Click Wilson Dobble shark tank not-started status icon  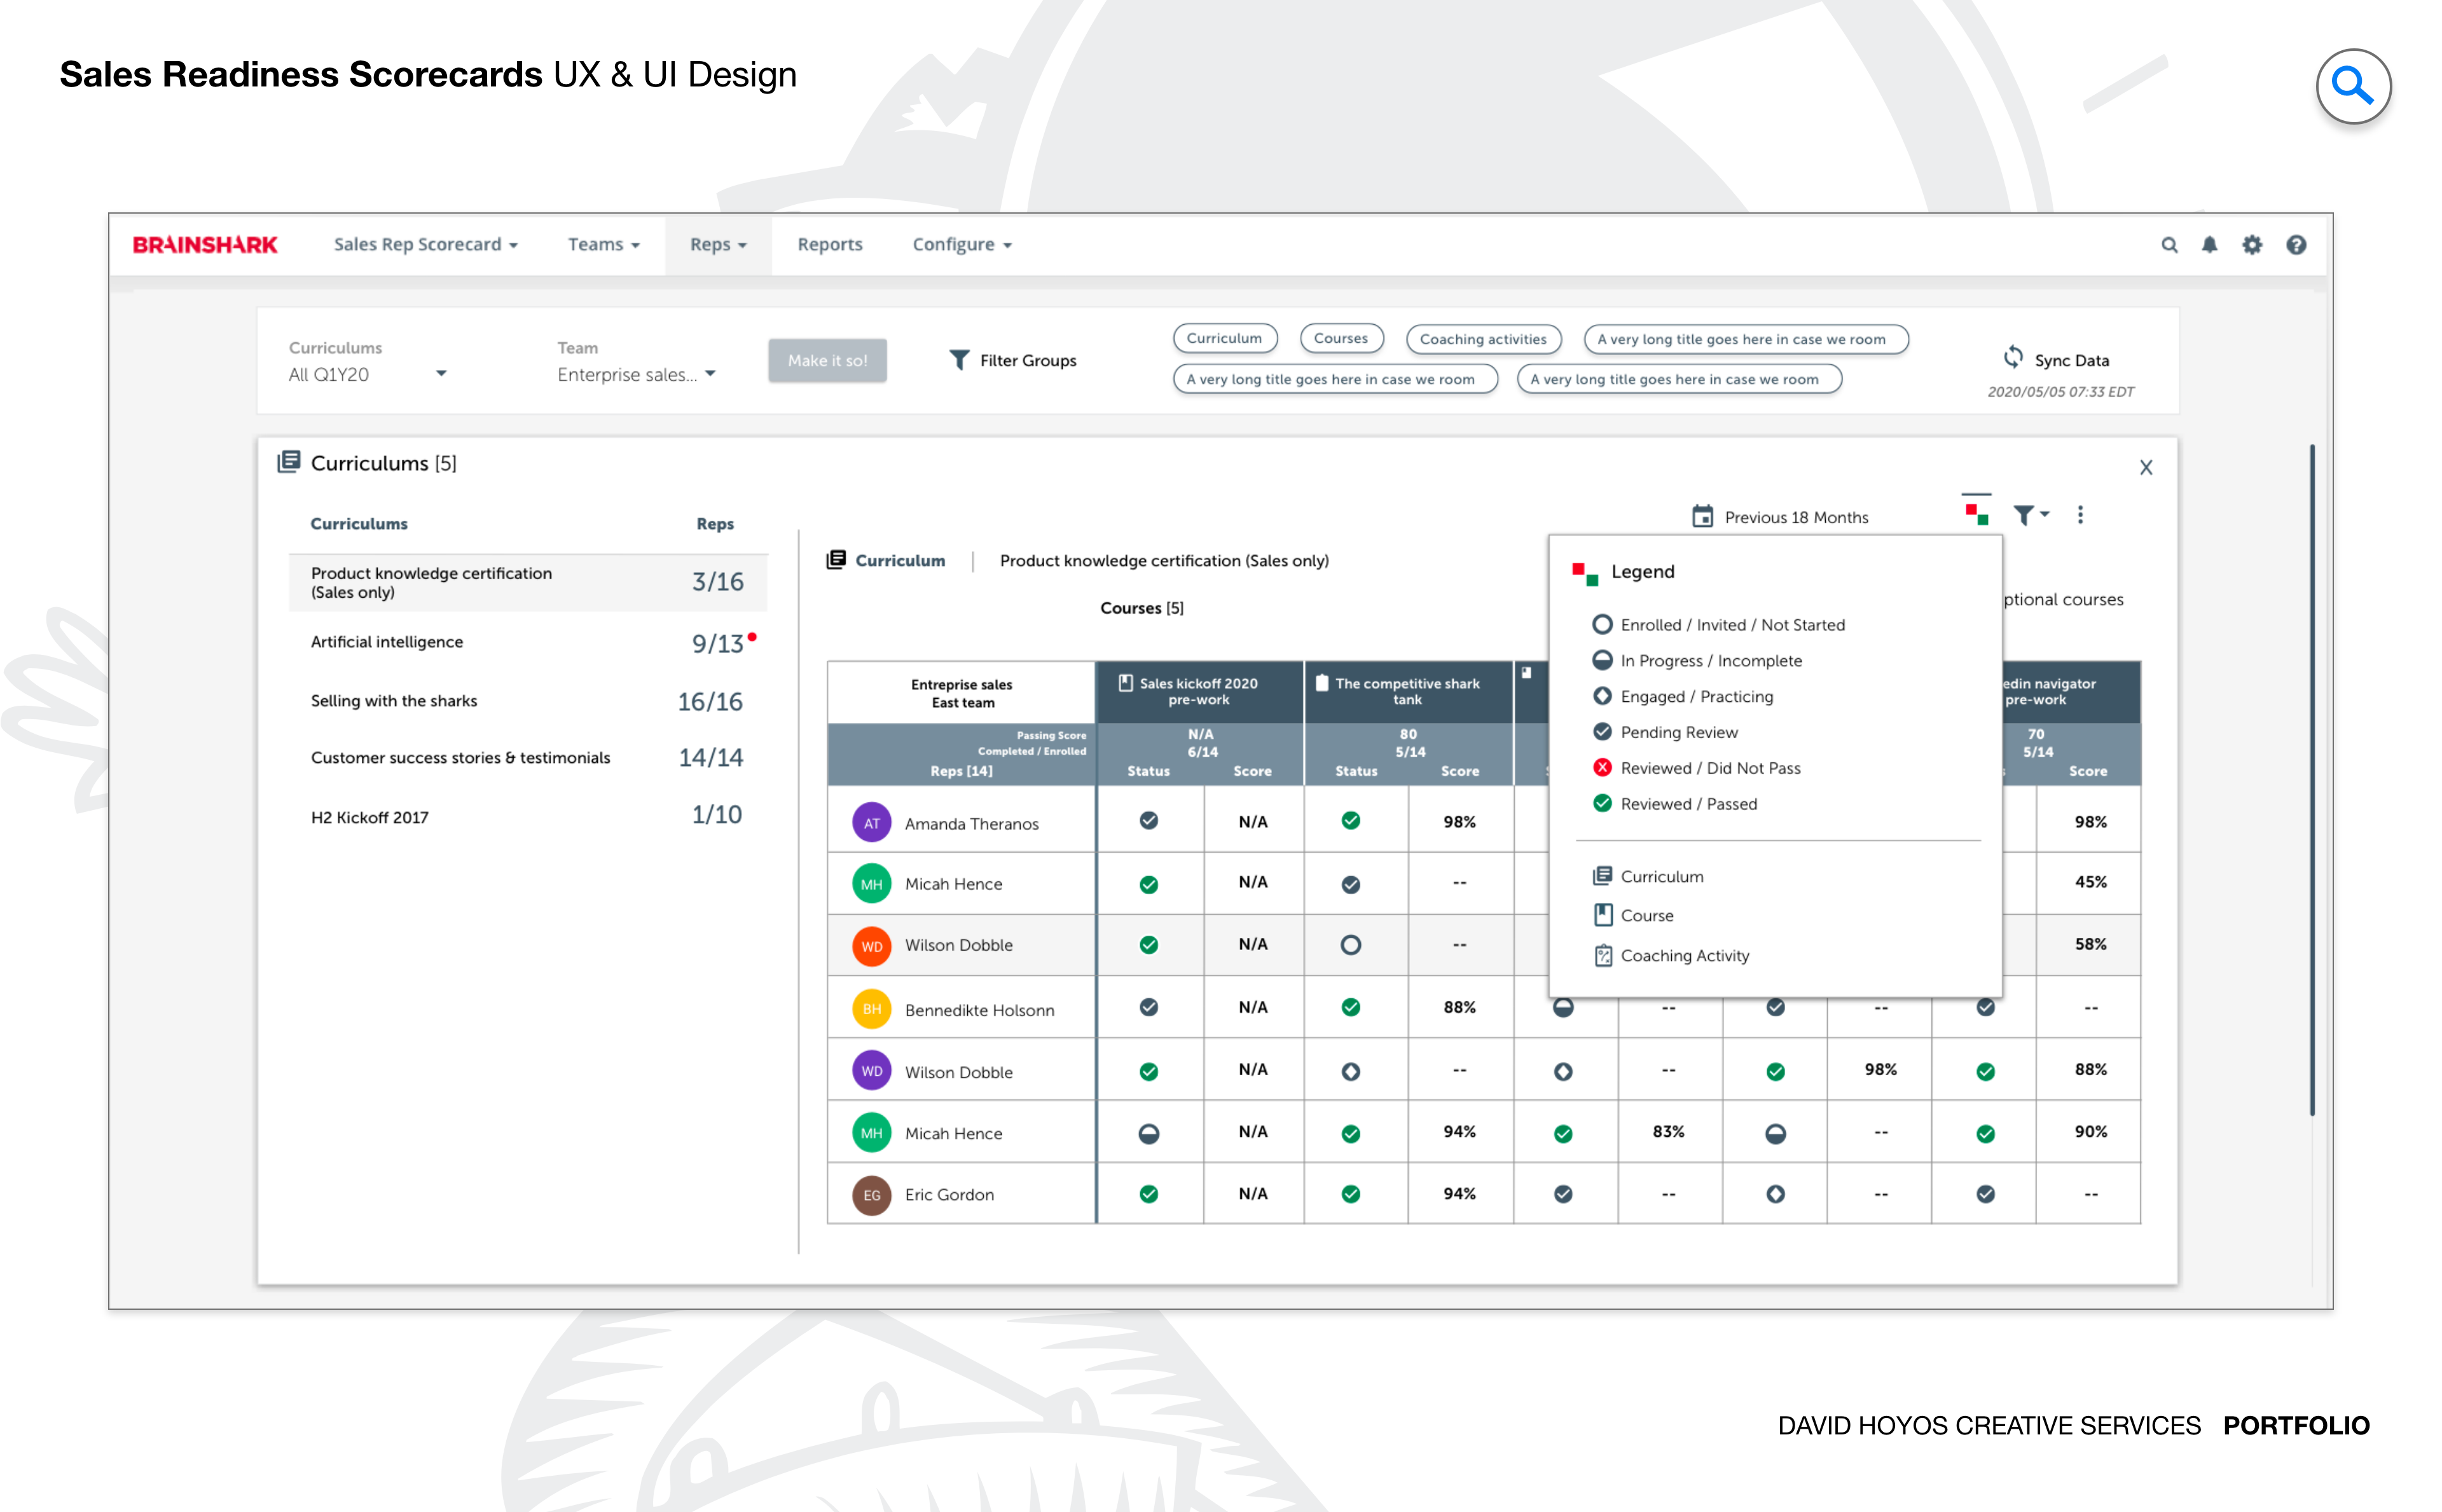(x=1350, y=945)
